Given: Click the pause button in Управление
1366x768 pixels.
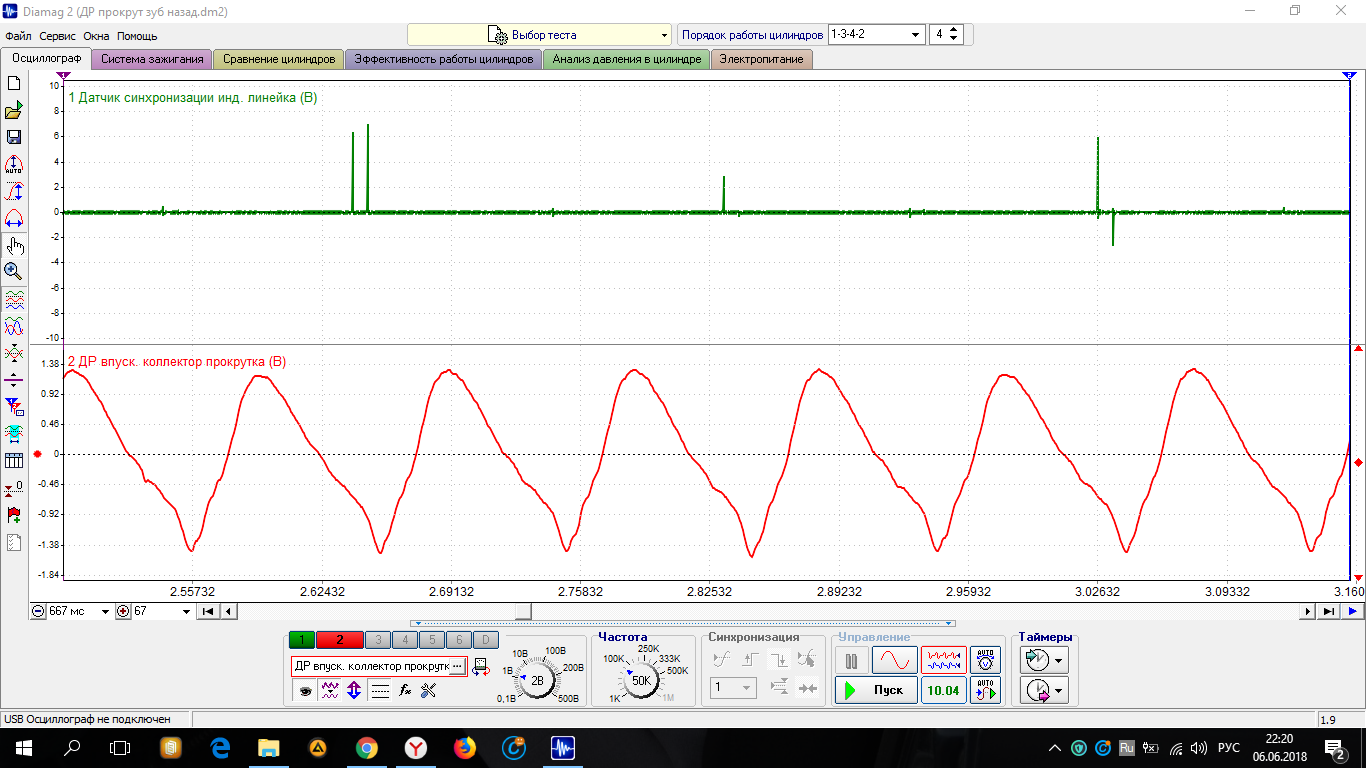Looking at the screenshot, I should click(851, 661).
